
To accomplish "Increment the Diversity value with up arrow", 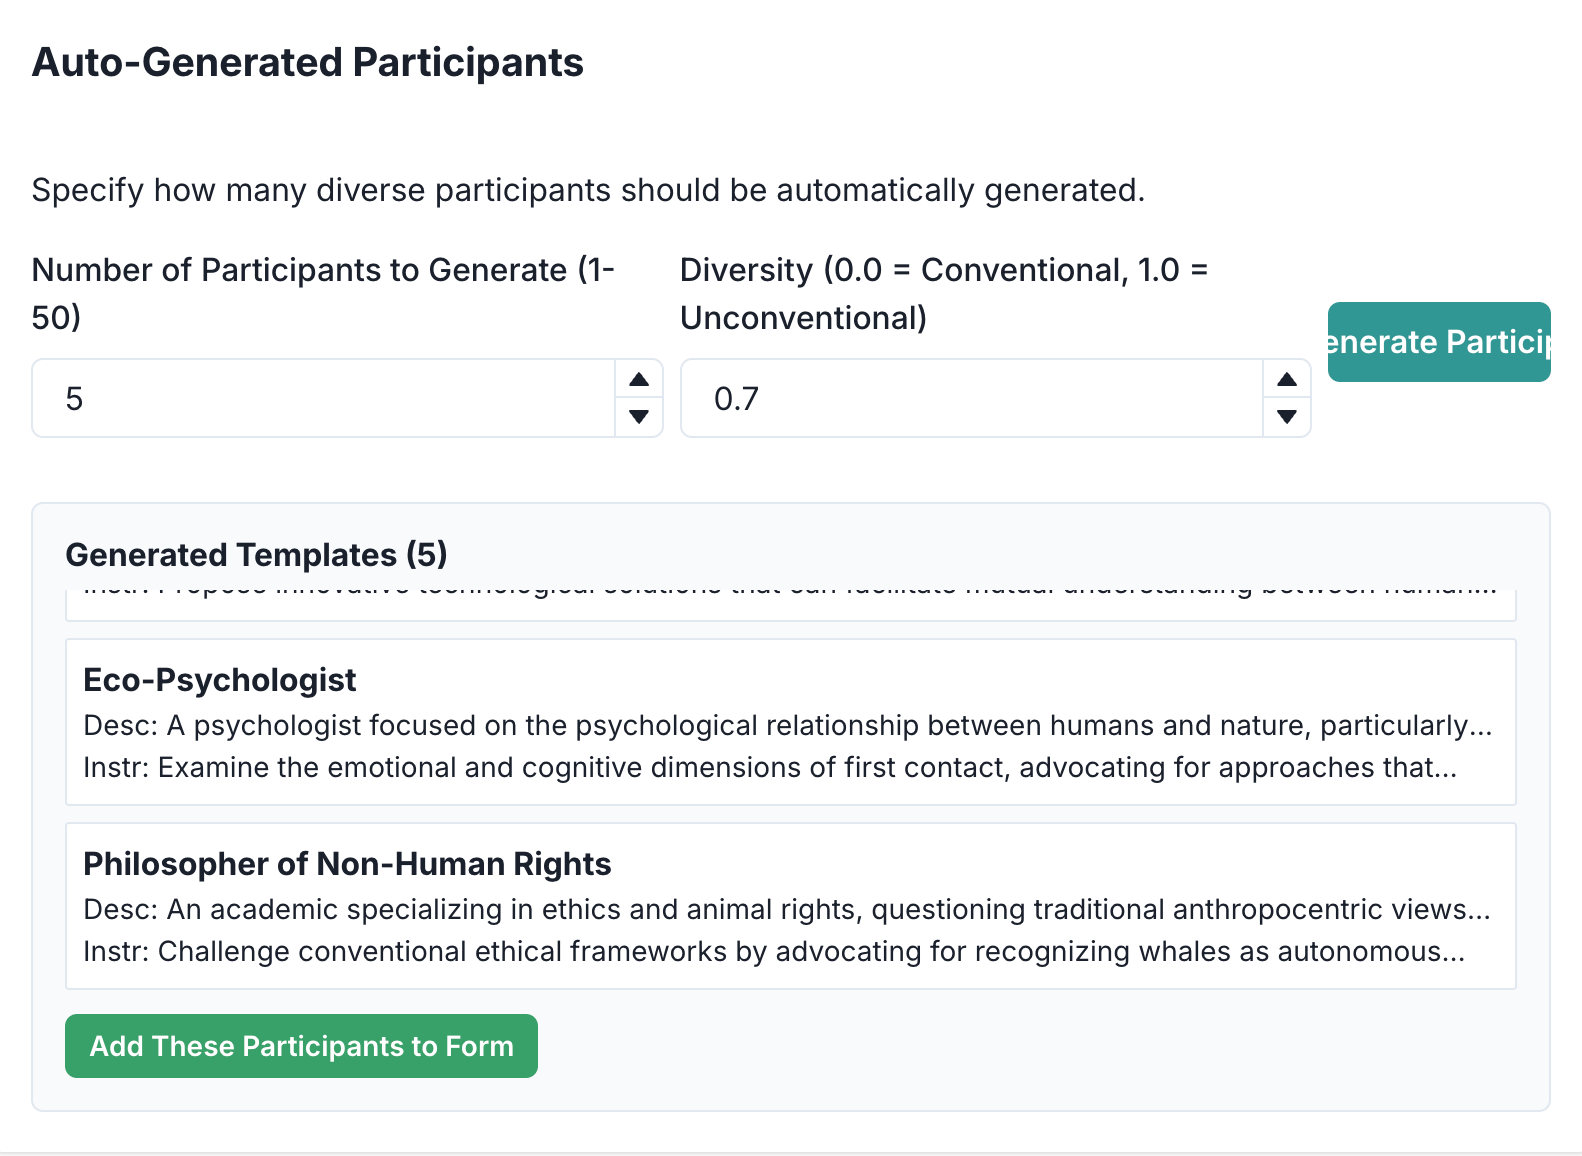I will tap(1287, 380).
